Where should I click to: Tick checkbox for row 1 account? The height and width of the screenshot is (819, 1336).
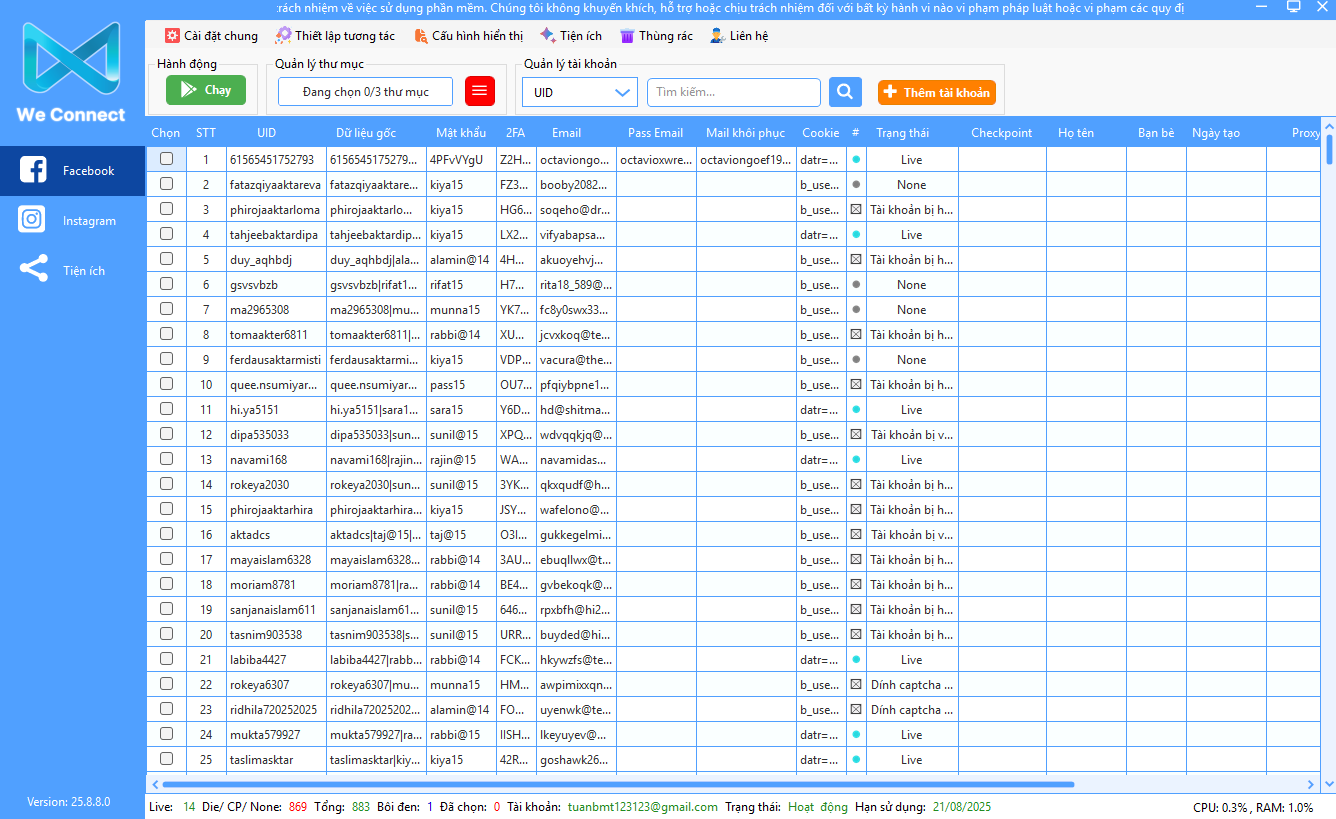click(166, 159)
